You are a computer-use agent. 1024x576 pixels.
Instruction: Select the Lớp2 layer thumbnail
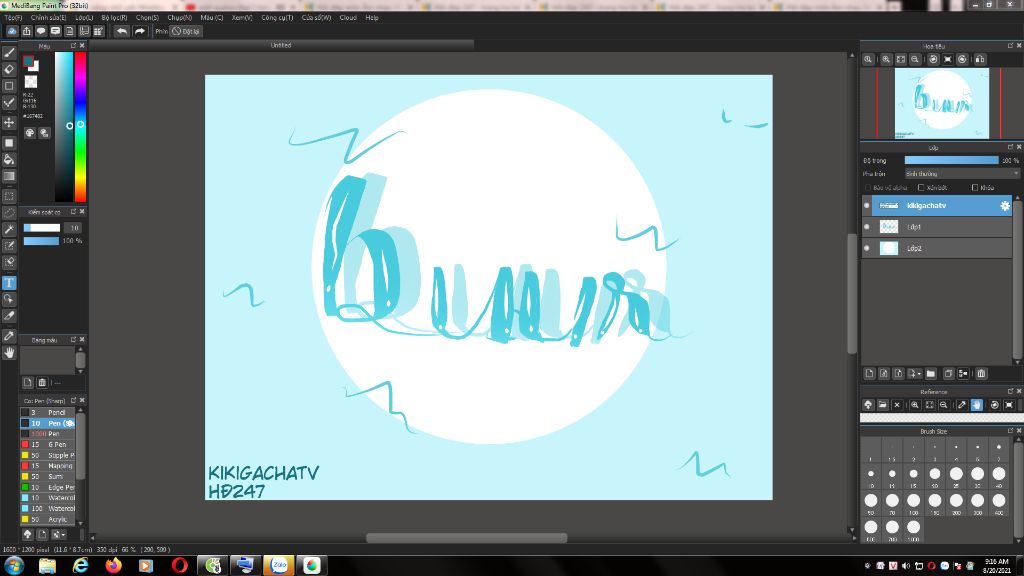[x=888, y=248]
